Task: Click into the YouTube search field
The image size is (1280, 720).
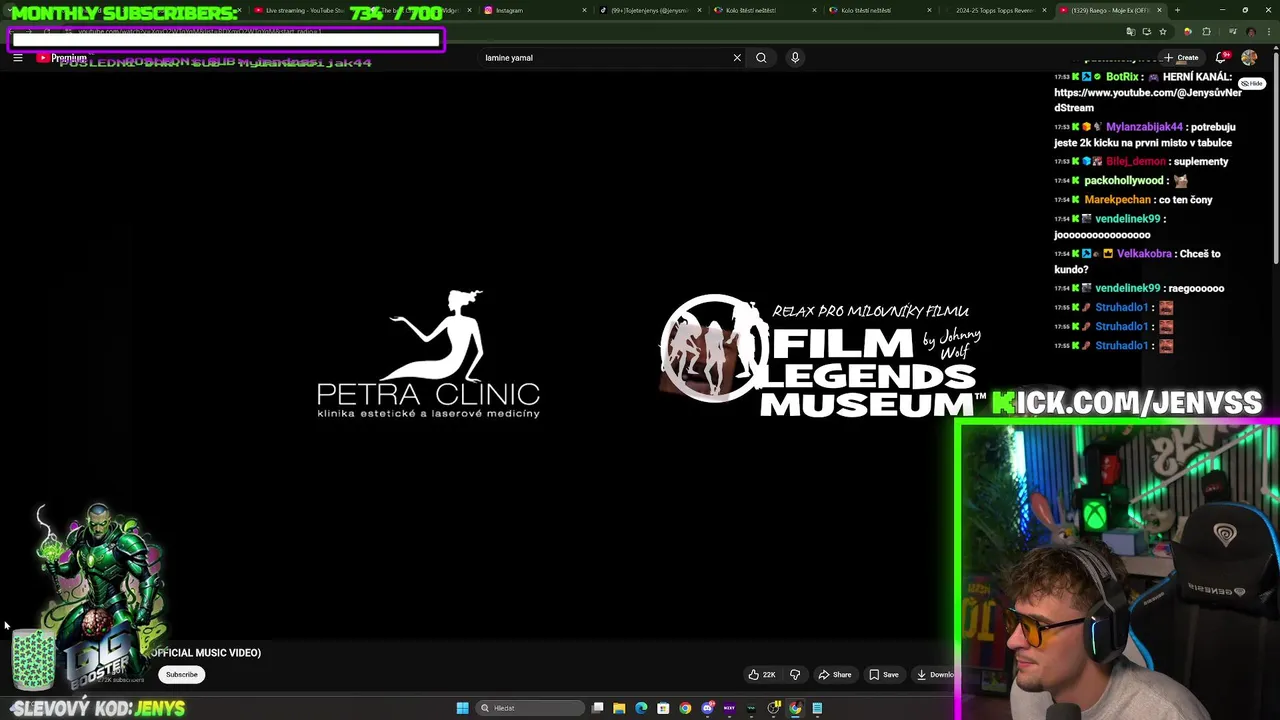Action: click(x=605, y=58)
